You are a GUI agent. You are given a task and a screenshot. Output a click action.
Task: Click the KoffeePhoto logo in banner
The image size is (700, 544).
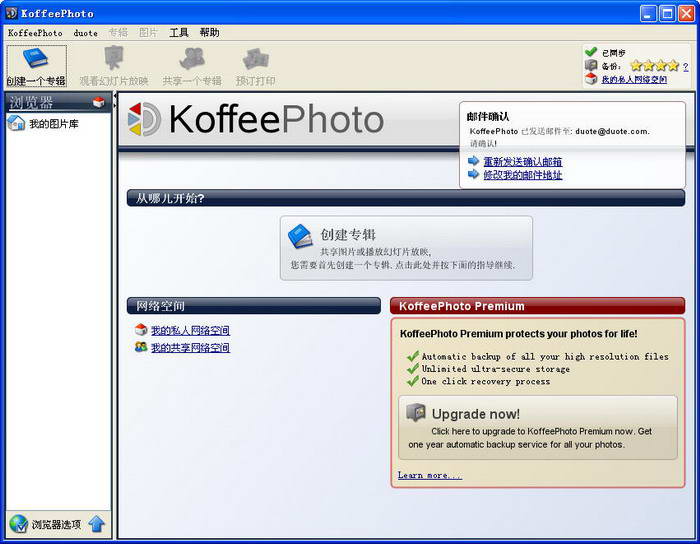coord(255,119)
